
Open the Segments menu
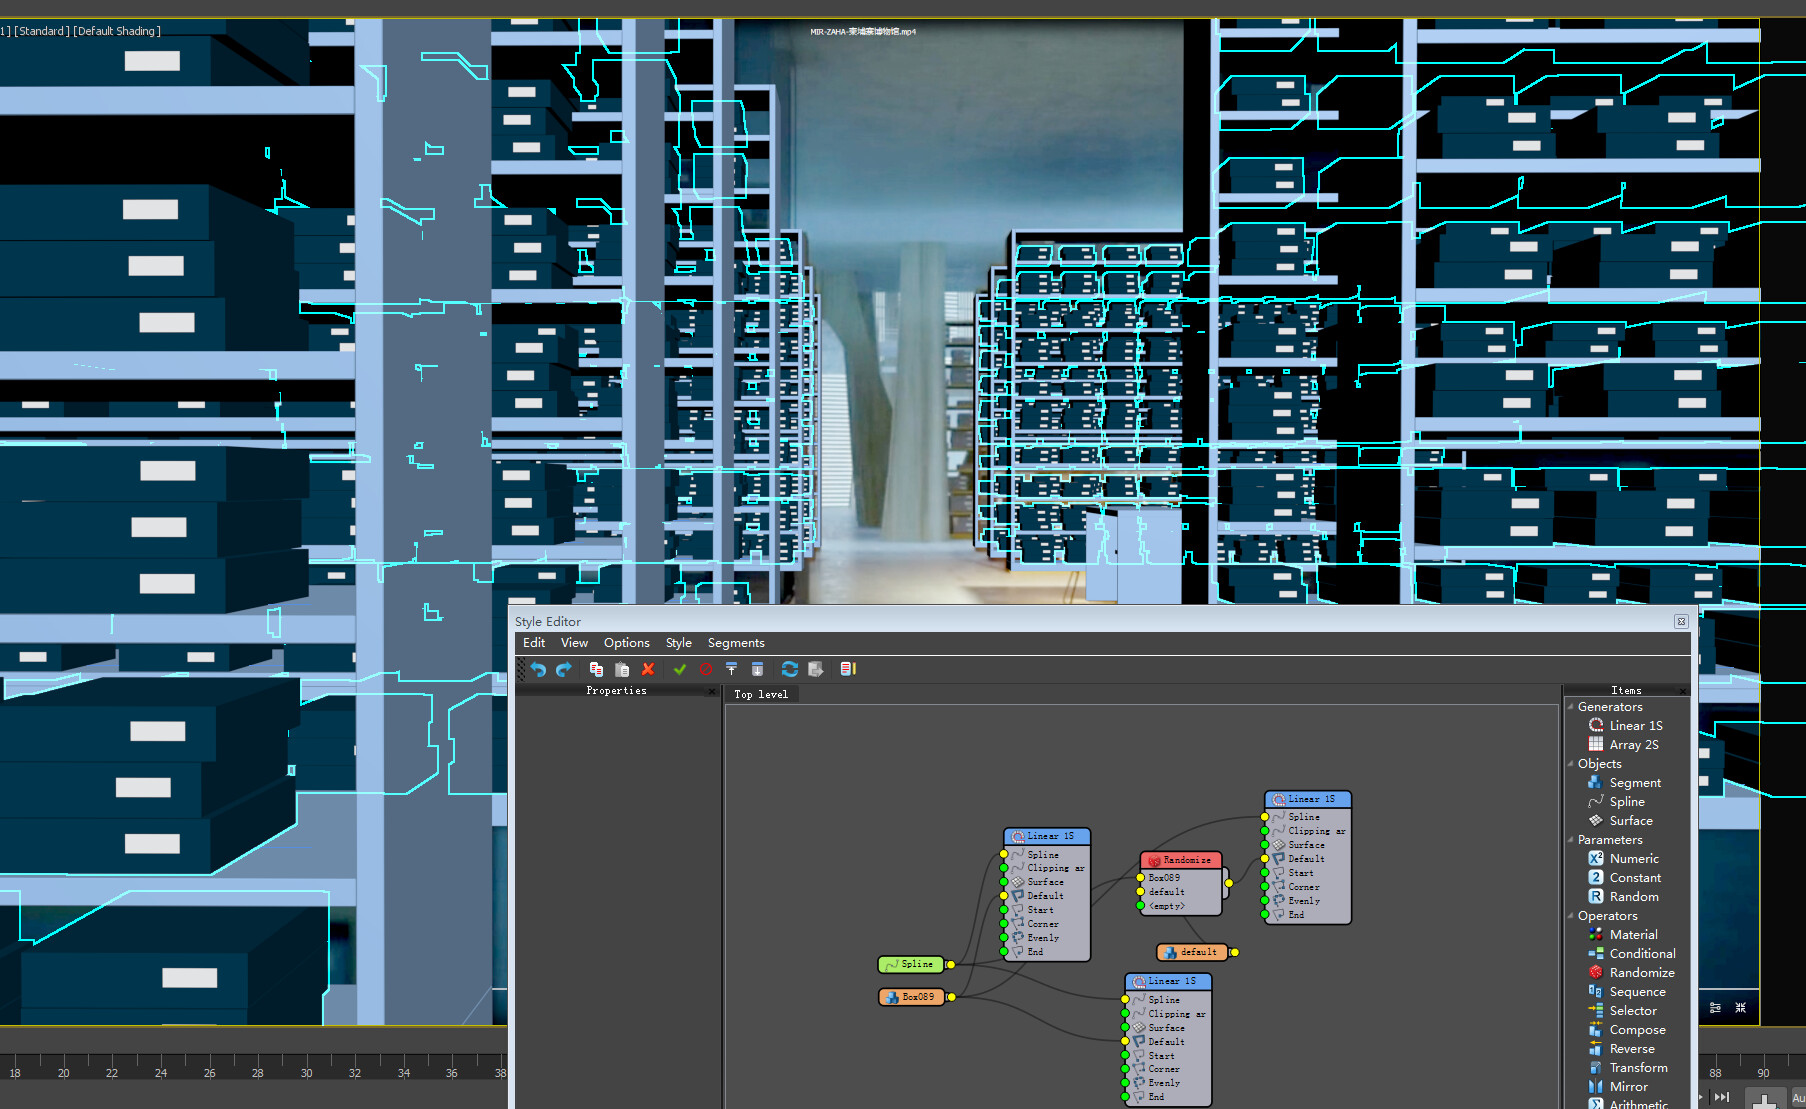[735, 643]
